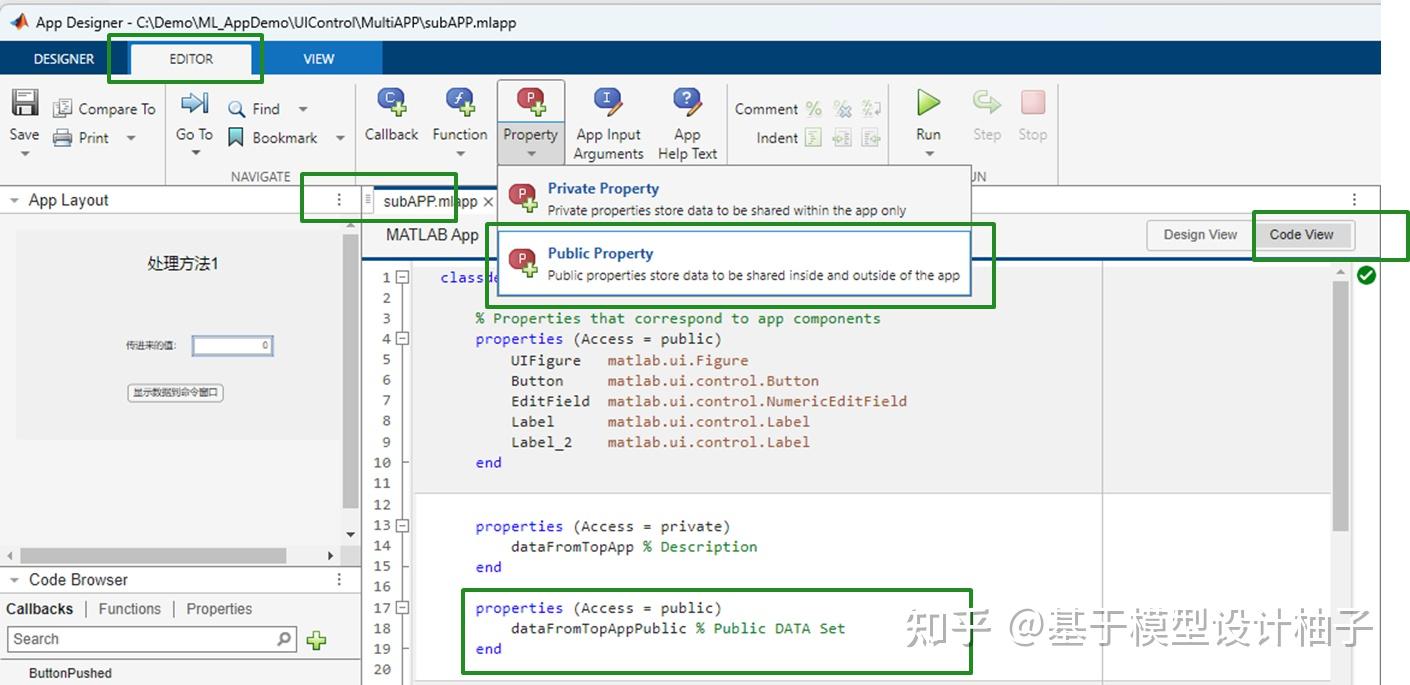Open Find with the magnifier icon
The image size is (1410, 685).
point(235,108)
